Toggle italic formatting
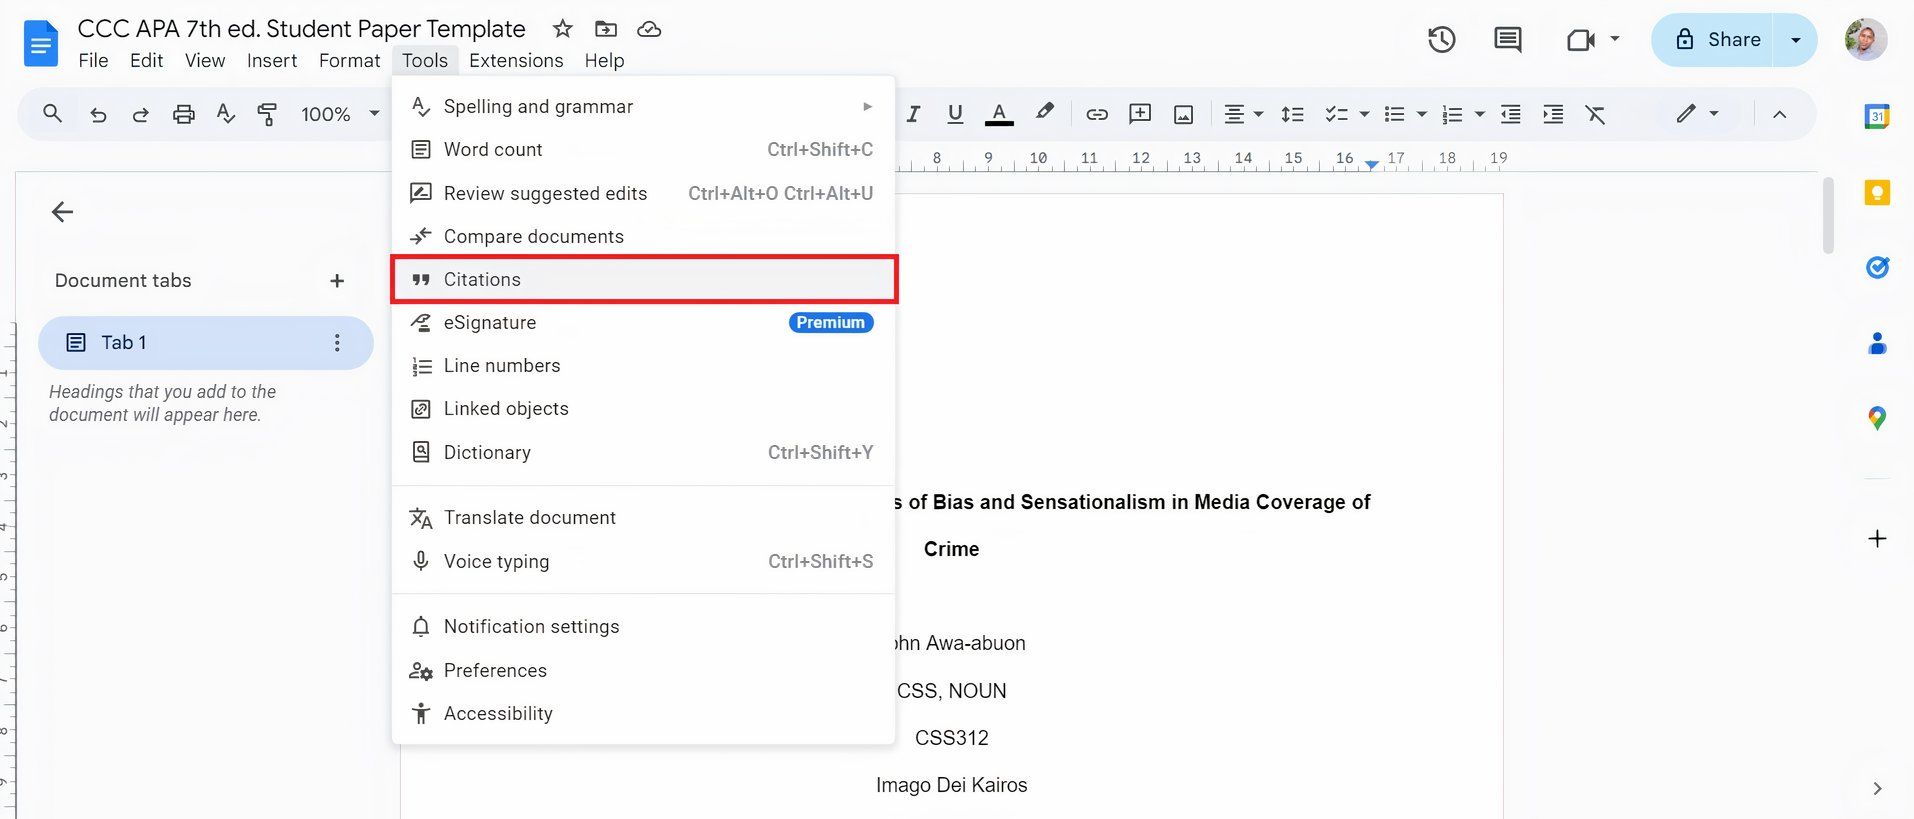Viewport: 1914px width, 819px height. coord(913,114)
